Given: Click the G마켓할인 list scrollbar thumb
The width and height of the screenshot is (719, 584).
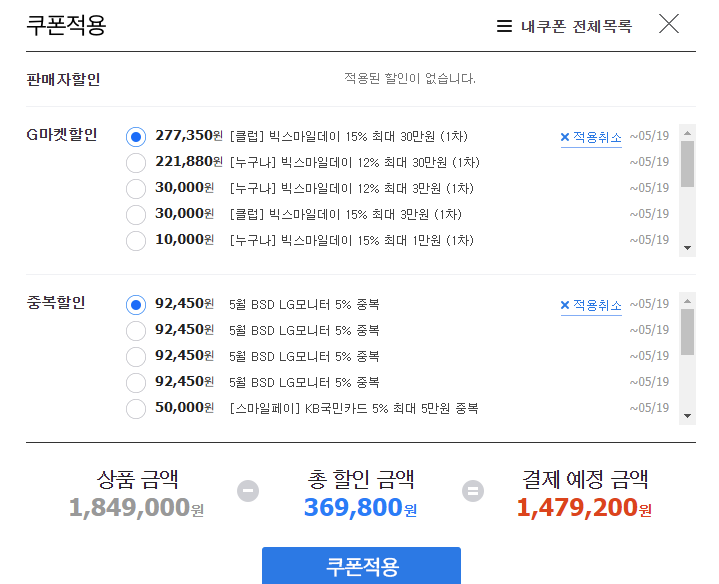Looking at the screenshot, I should point(687,164).
